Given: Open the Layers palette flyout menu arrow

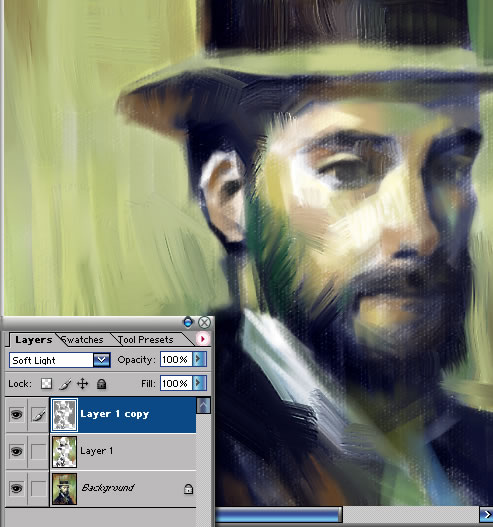Looking at the screenshot, I should (203, 339).
